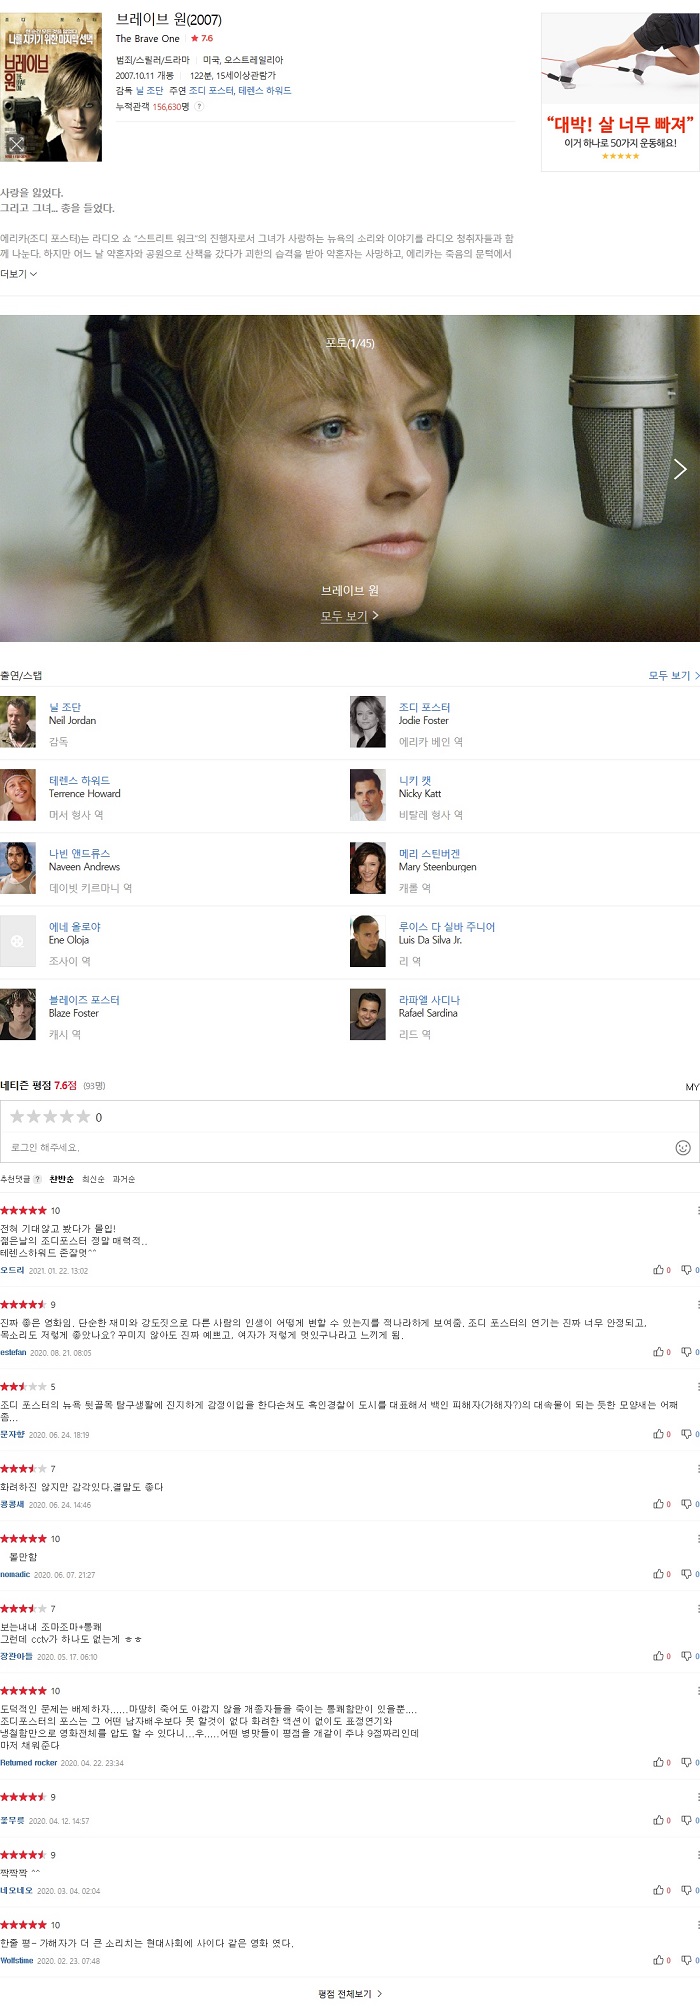Click the help icon beside 누적관객
The image size is (700, 2011).
198,107
